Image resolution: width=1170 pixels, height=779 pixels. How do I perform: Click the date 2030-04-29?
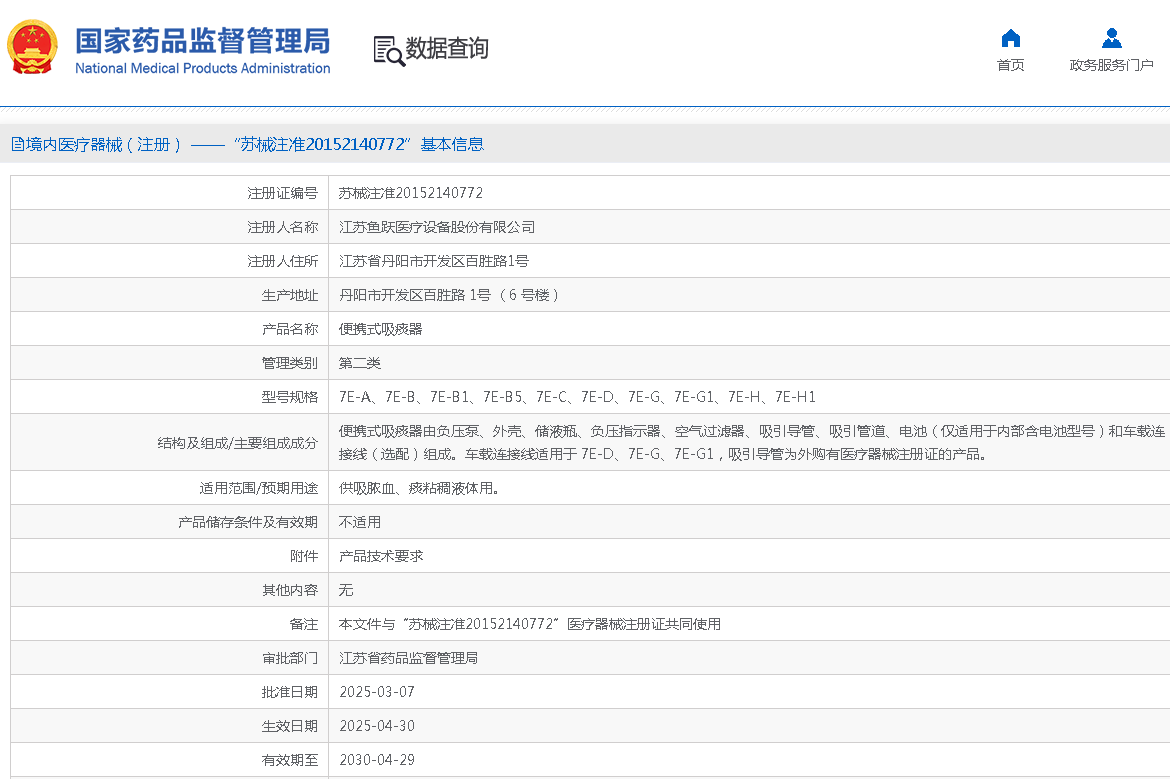click(377, 760)
